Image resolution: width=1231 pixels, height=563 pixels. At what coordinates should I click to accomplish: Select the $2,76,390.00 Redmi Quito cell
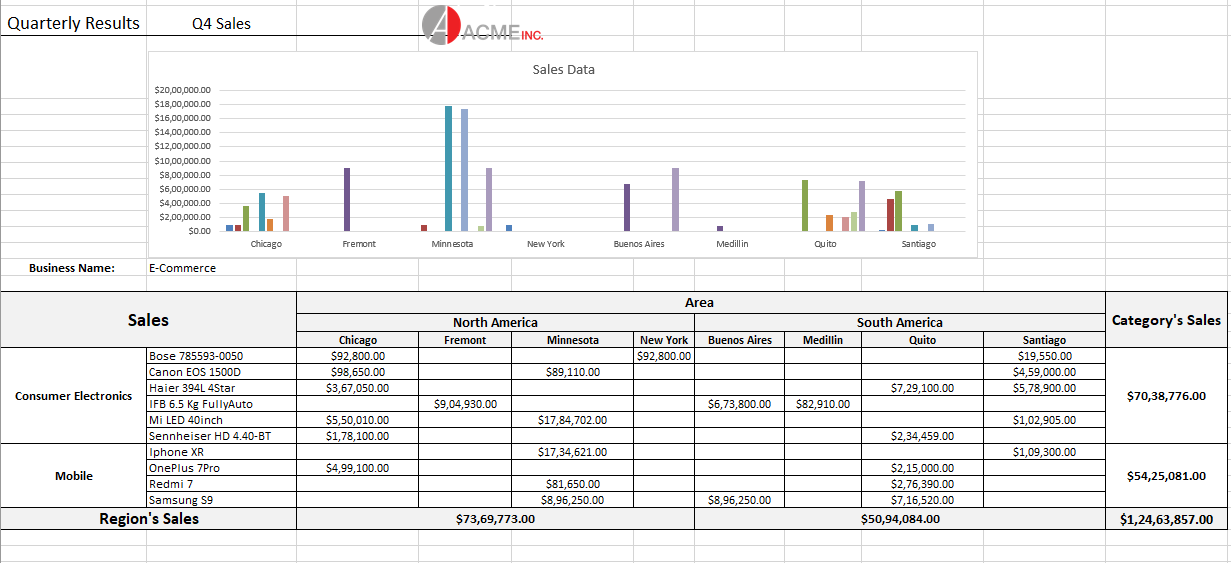tap(922, 484)
